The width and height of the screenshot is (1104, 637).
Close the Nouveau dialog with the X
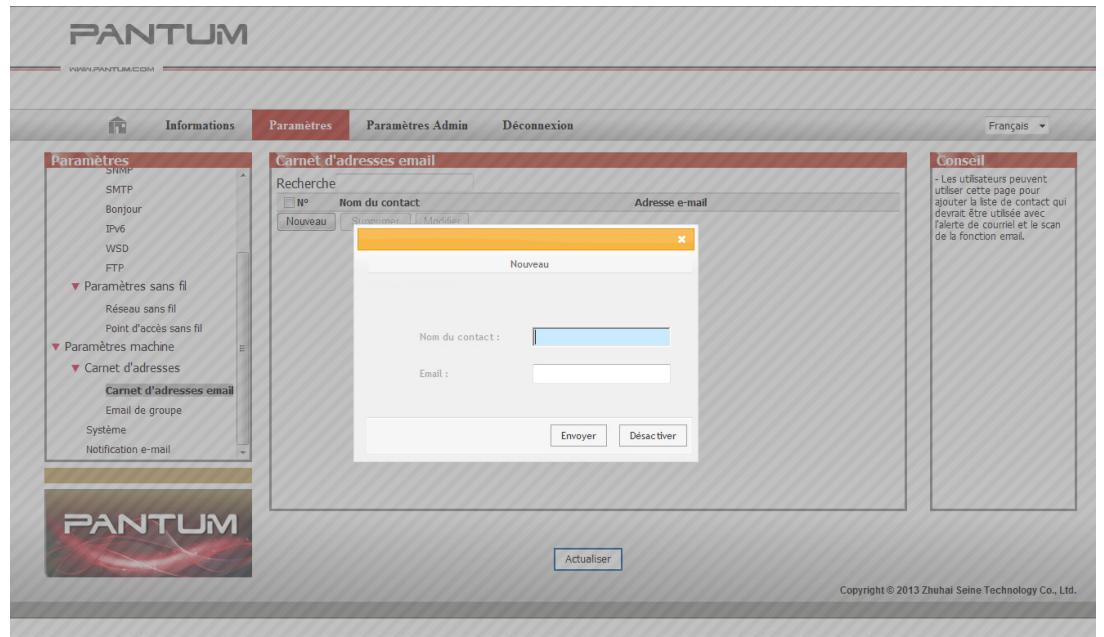pyautogui.click(x=681, y=240)
